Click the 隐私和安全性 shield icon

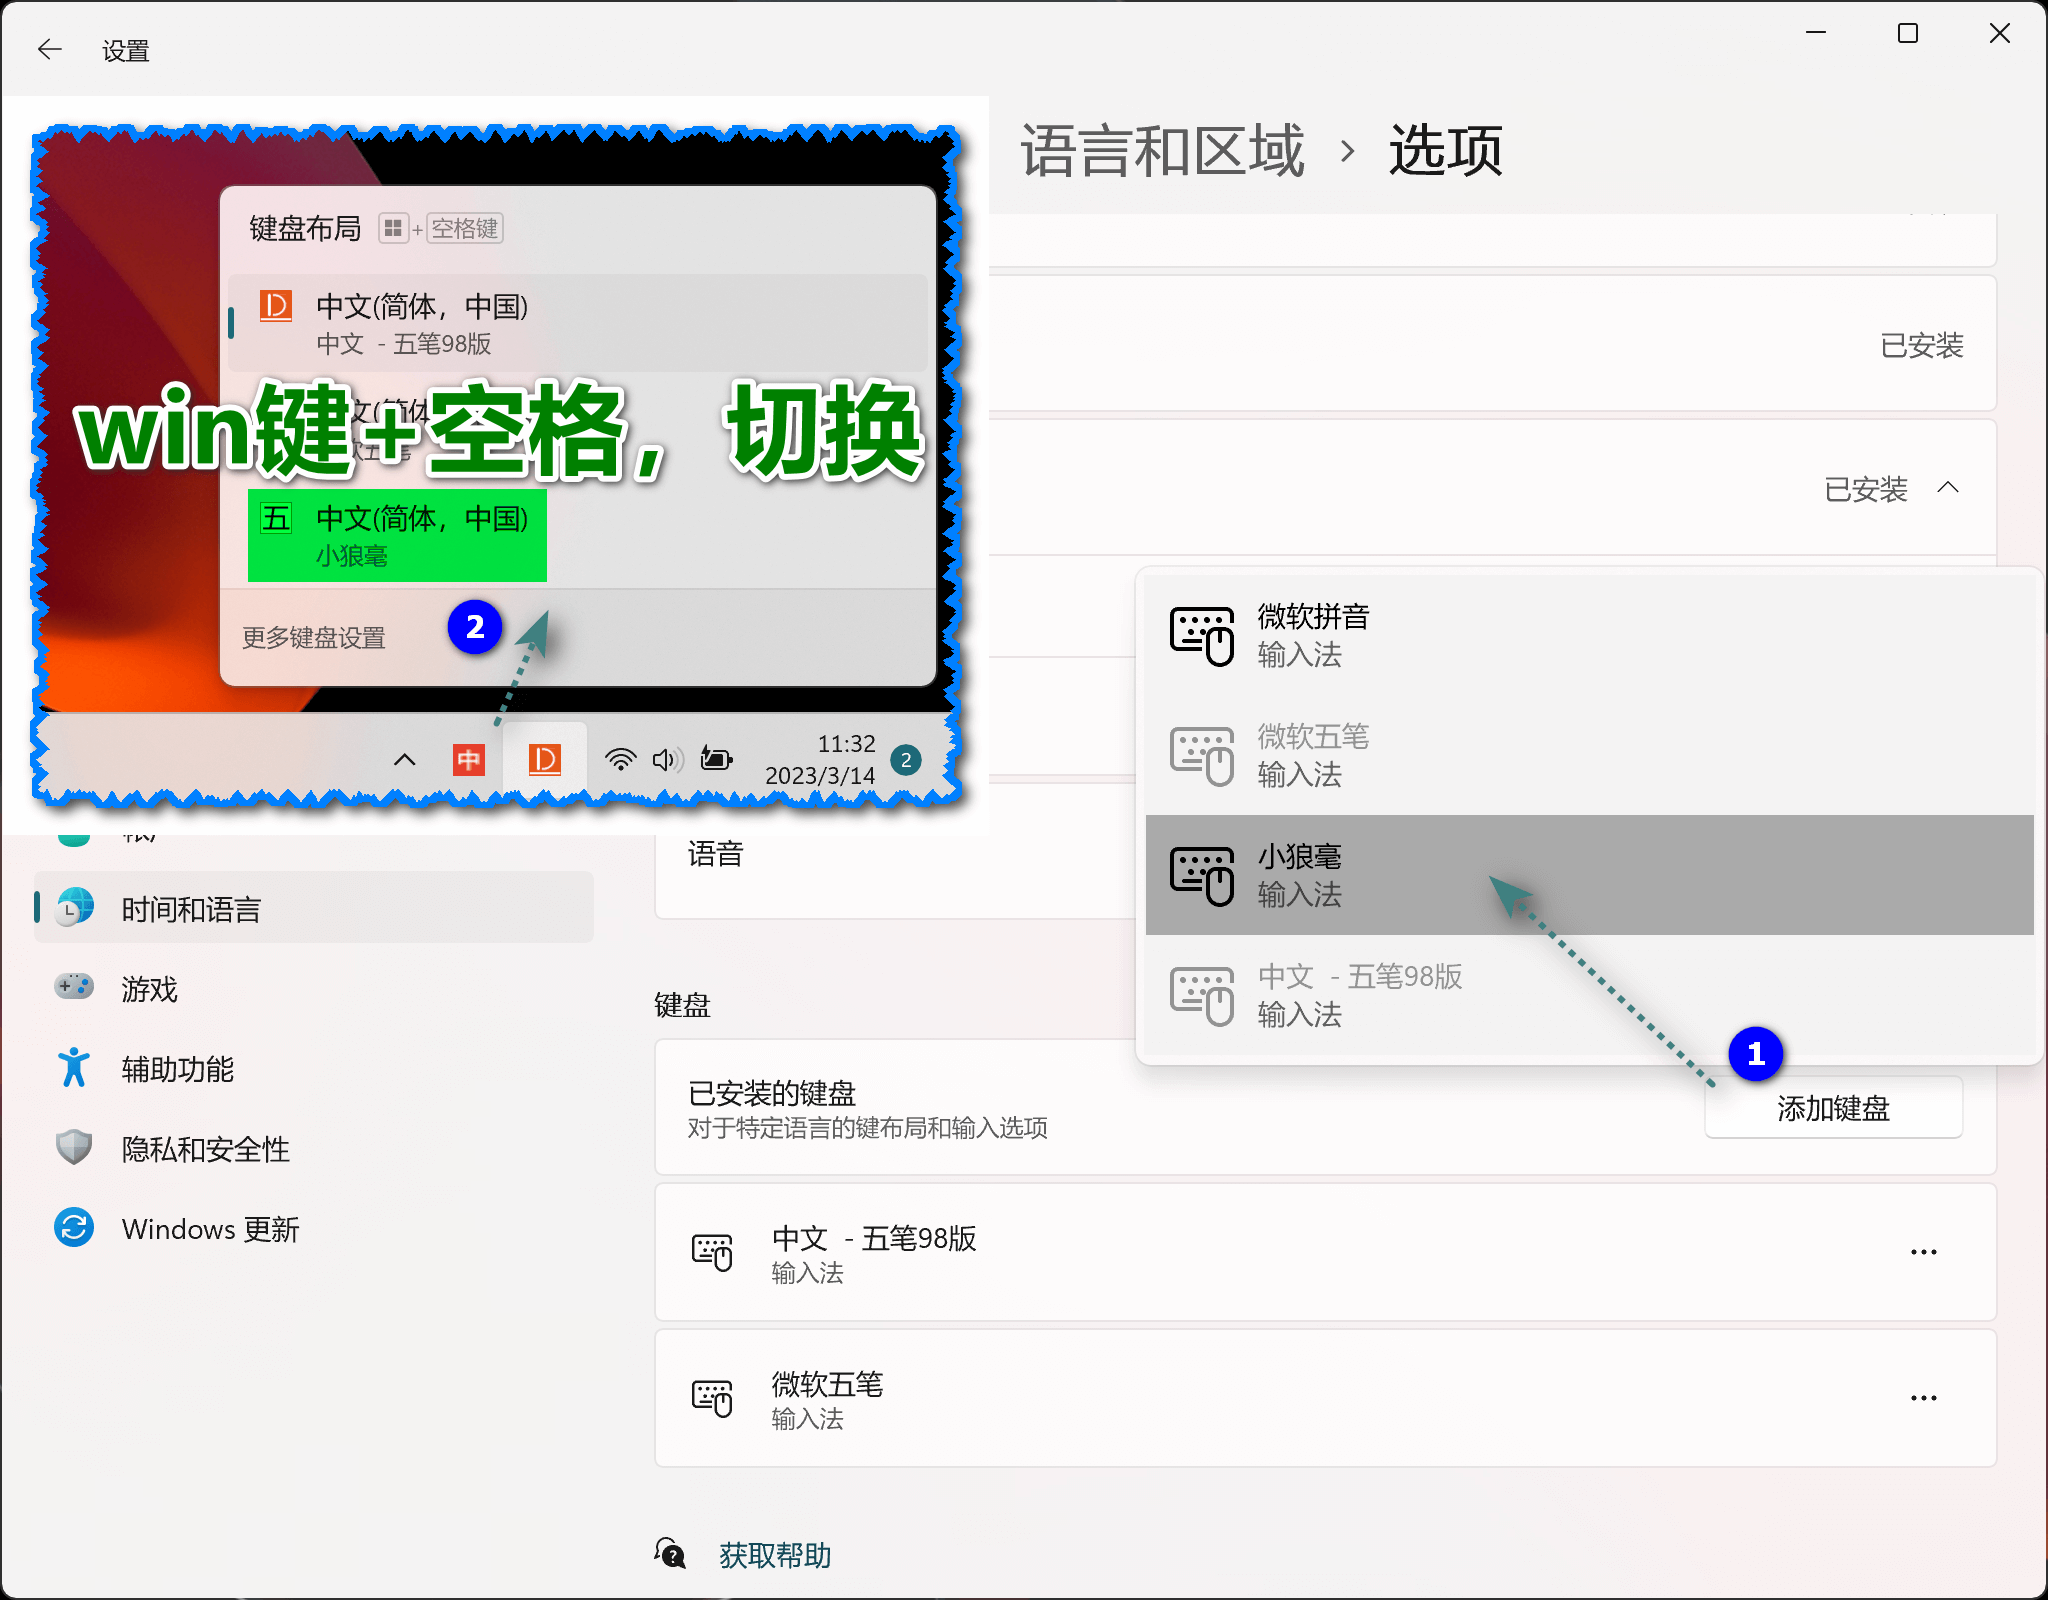pyautogui.click(x=74, y=1147)
